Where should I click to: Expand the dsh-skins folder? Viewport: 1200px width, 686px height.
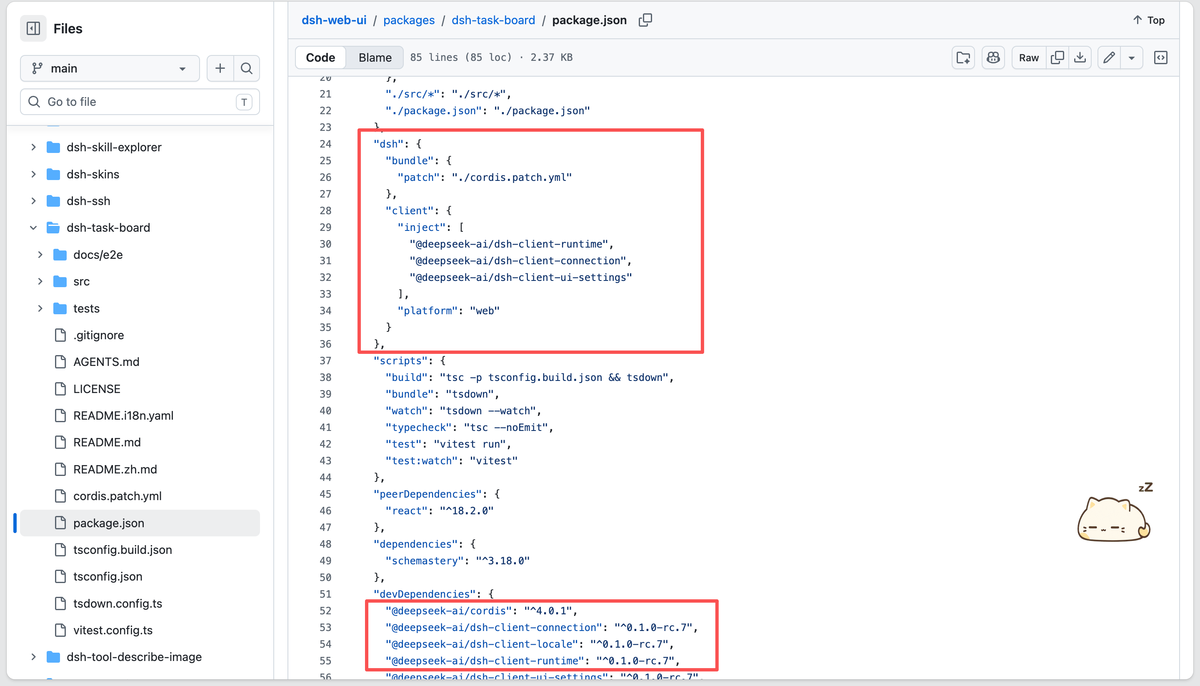pos(33,174)
